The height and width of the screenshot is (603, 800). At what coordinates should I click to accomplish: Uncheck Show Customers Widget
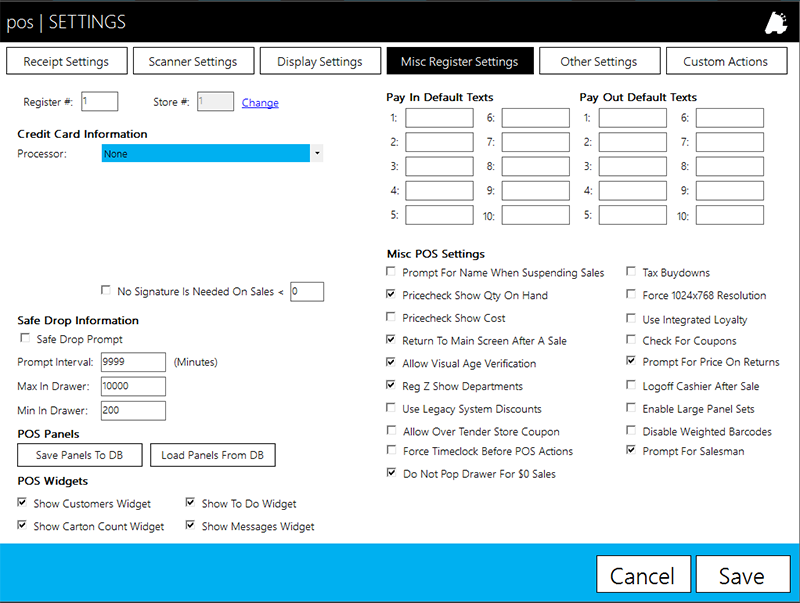tap(22, 502)
